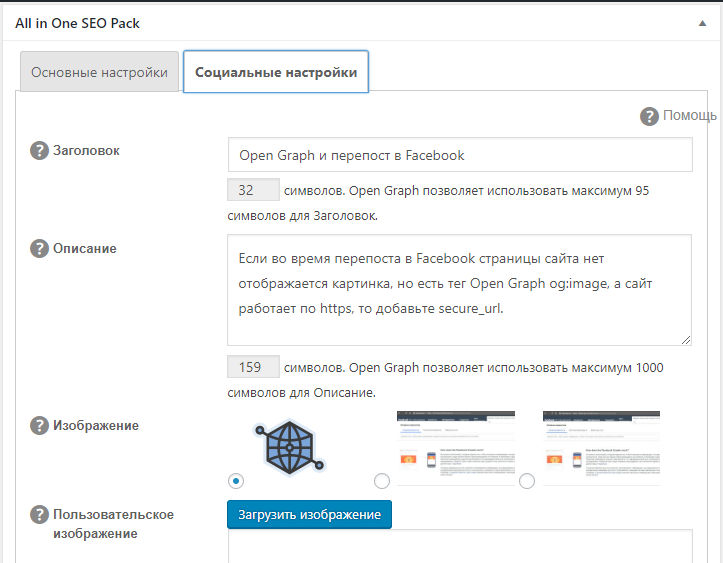Click the rightmost screenshot thumbnail image
The height and width of the screenshot is (563, 723).
point(601,447)
